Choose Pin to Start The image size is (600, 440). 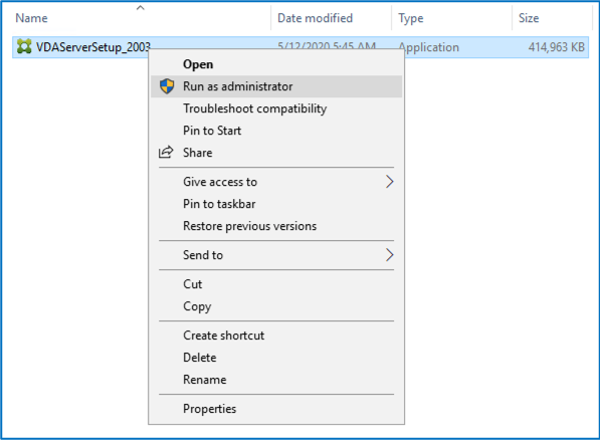click(212, 130)
